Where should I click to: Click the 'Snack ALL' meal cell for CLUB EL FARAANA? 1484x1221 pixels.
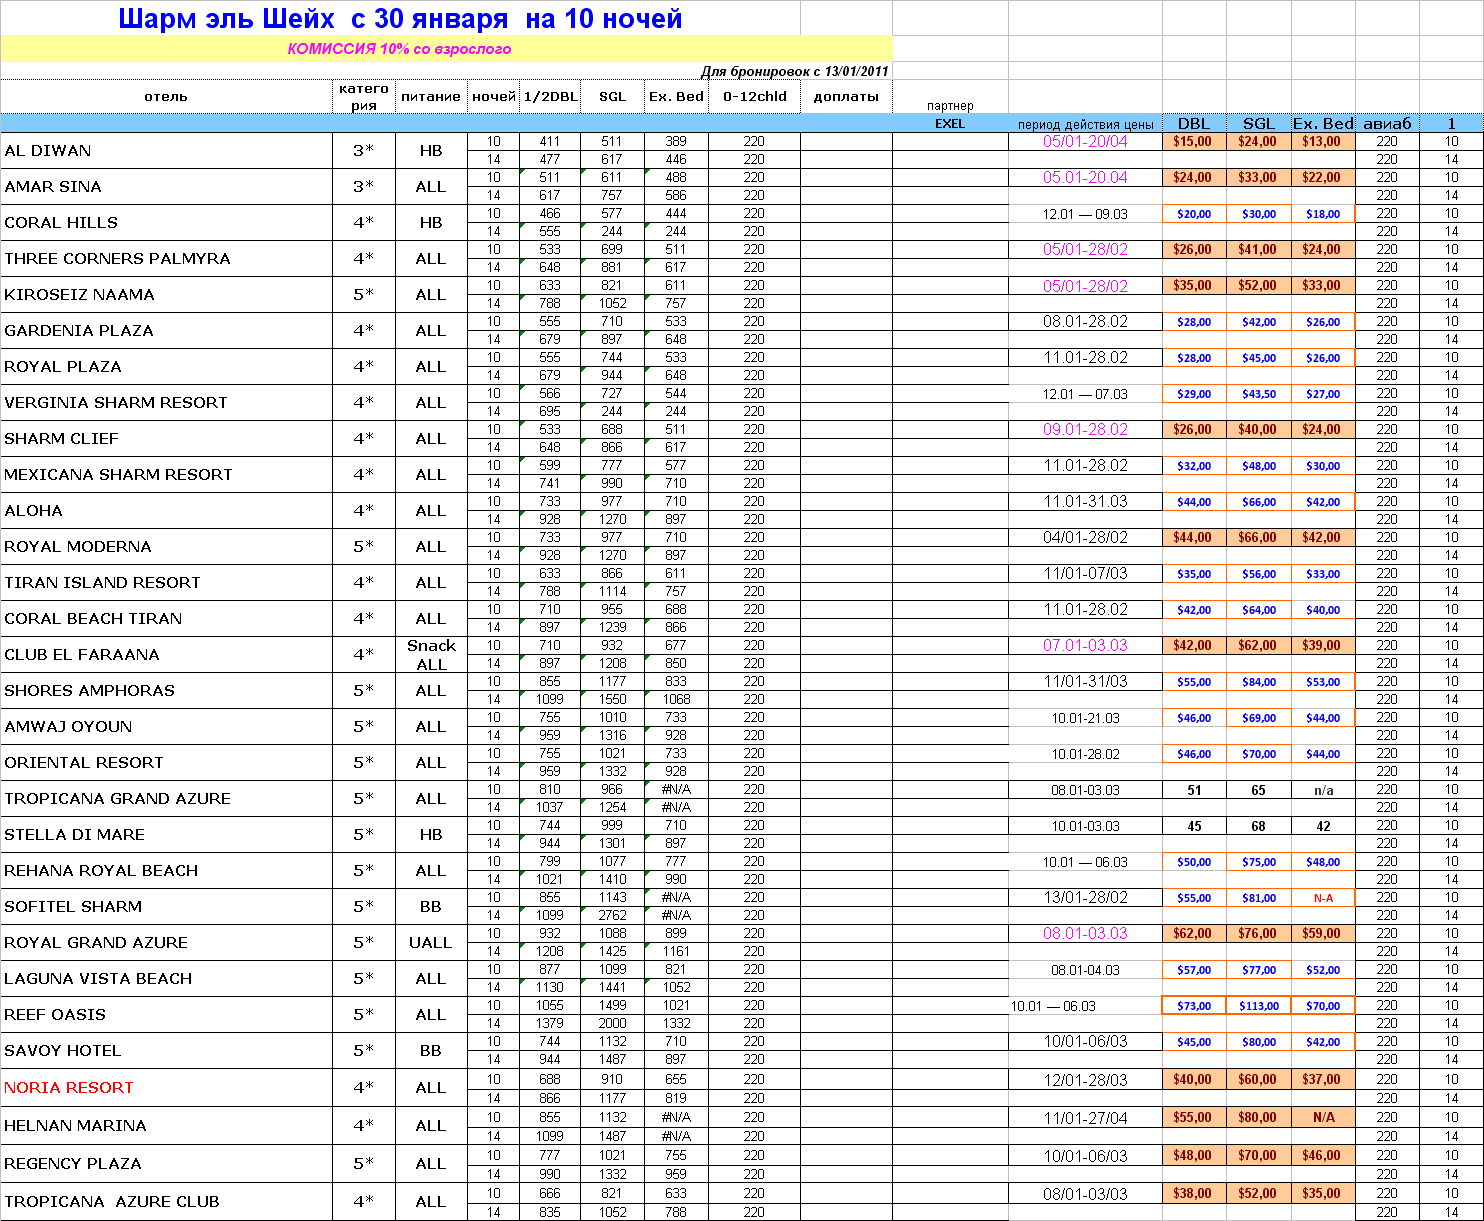pos(431,655)
